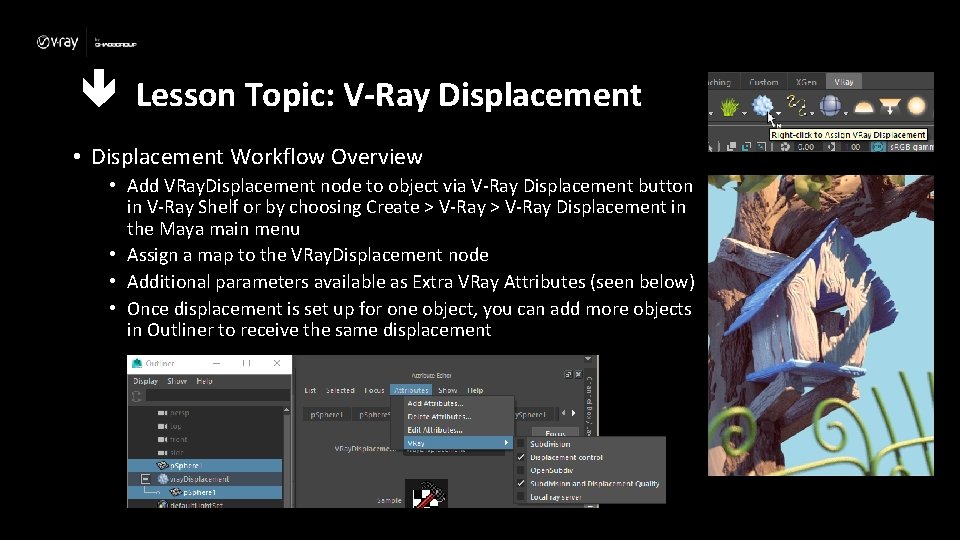Uncheck Subdivision and Displacement Quality
This screenshot has width=960, height=540.
pos(520,484)
